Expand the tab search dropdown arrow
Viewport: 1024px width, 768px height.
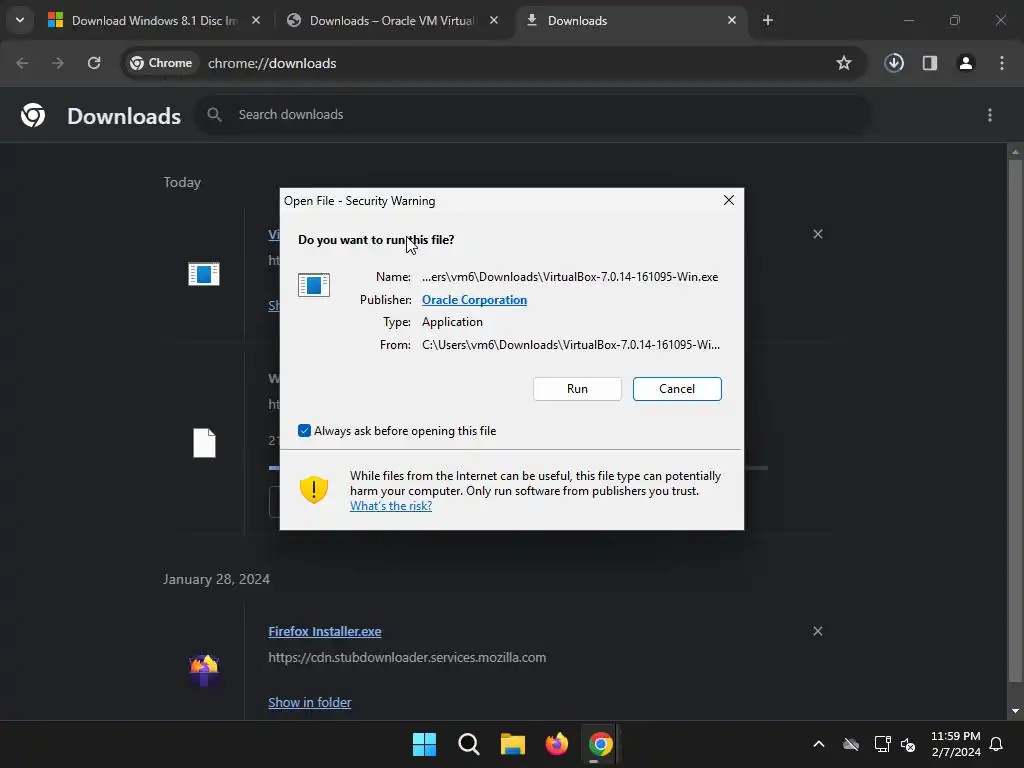pos(20,20)
